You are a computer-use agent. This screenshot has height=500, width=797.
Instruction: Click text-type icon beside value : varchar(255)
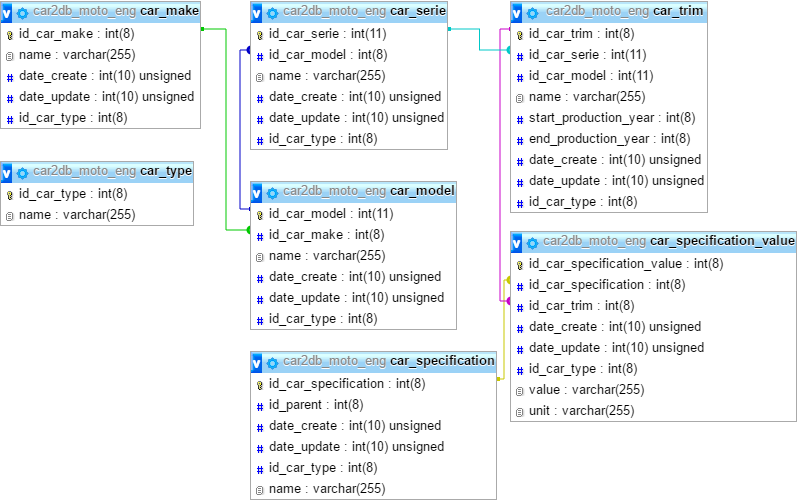520,391
